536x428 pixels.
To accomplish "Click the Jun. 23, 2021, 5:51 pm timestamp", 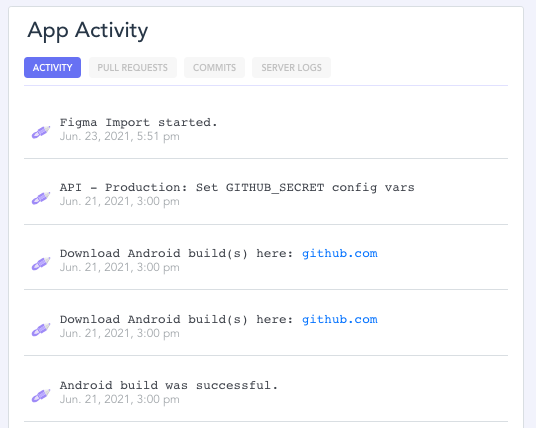I will click(x=120, y=136).
